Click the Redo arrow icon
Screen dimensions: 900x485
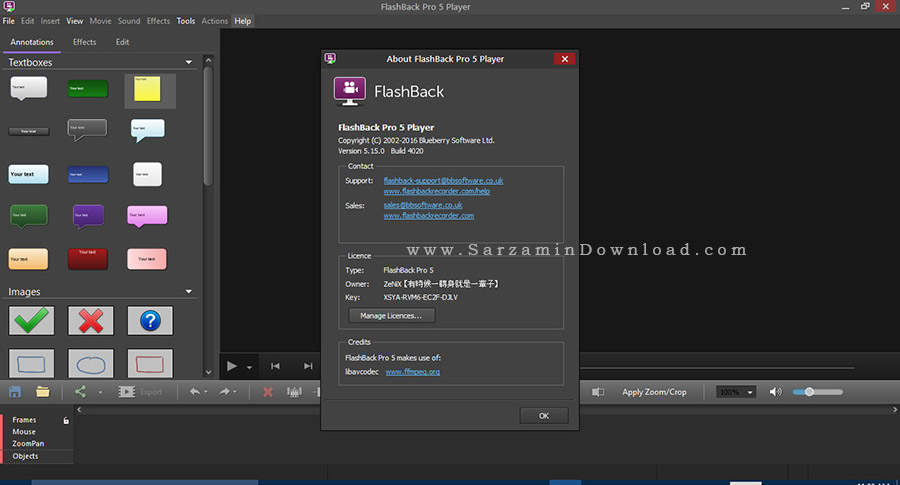tap(224, 391)
